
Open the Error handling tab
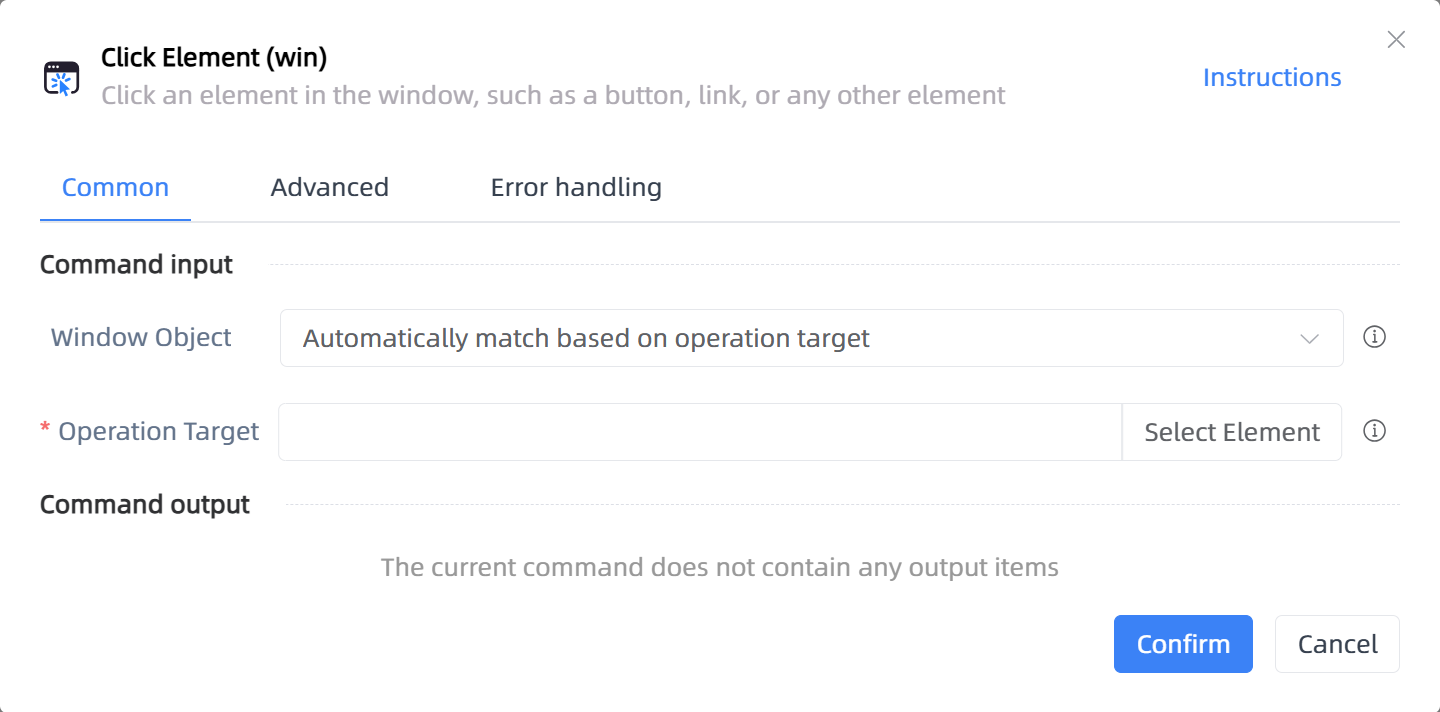pos(576,188)
